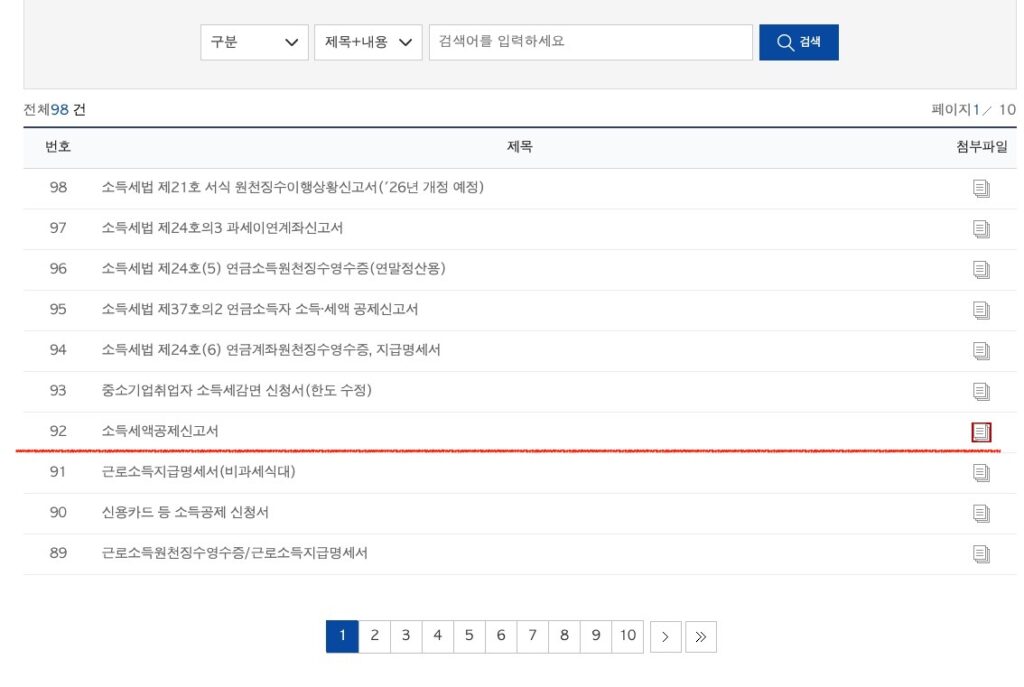
Task: Select current page 1 button
Action: pos(342,636)
